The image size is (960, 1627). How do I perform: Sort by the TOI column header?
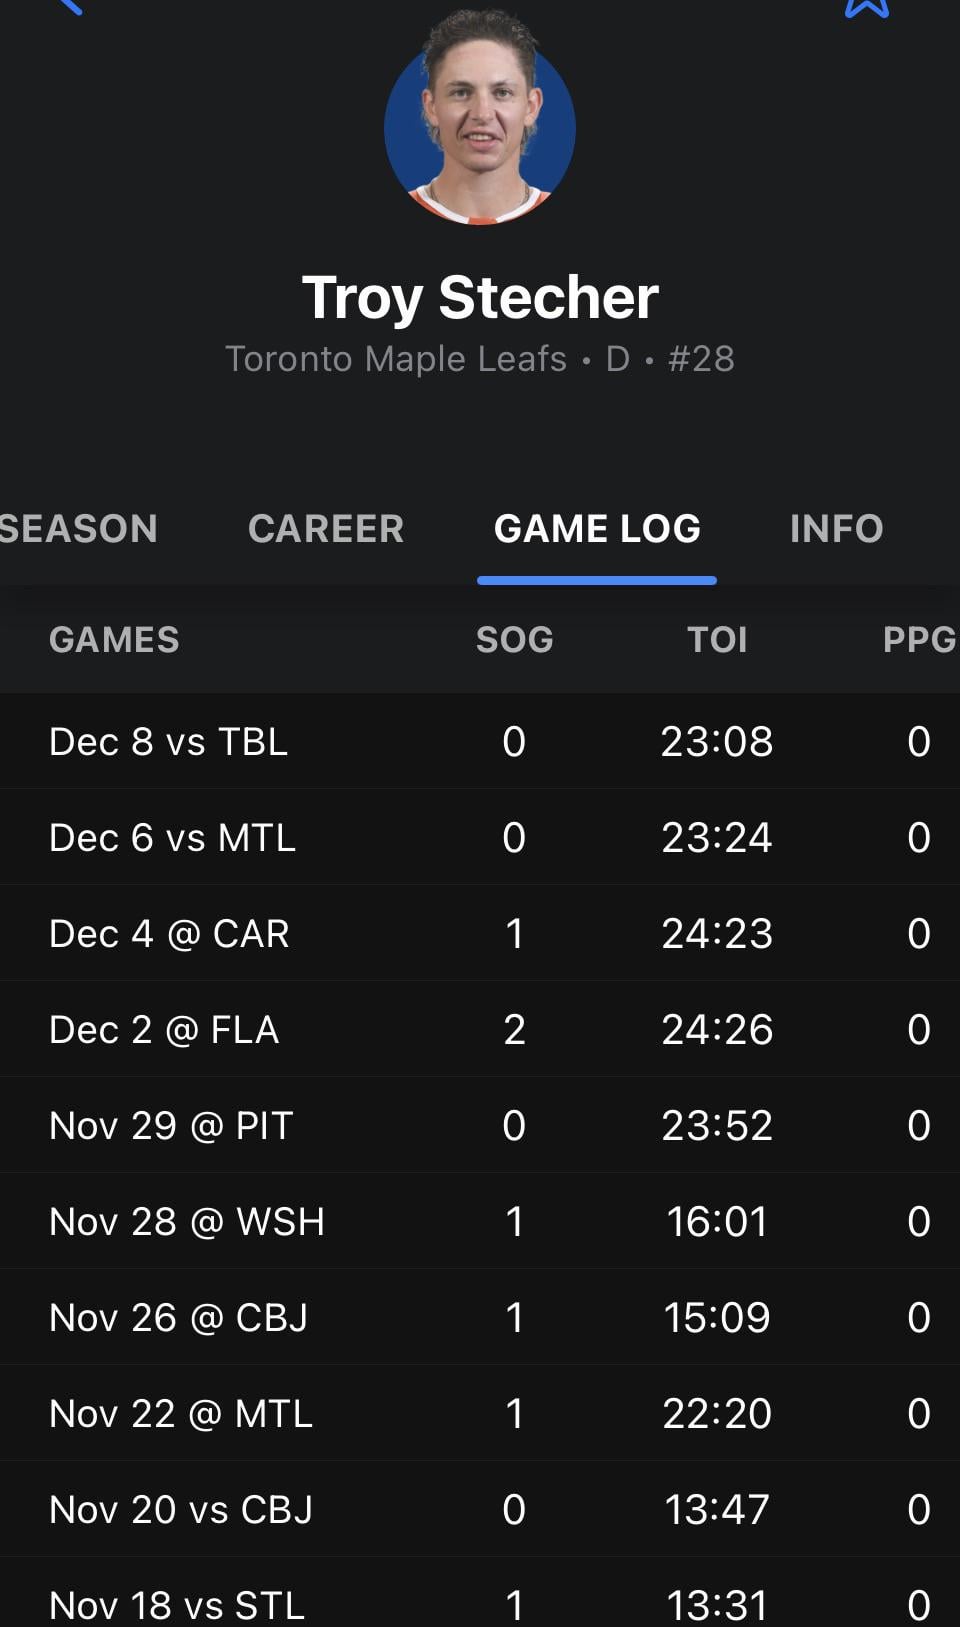click(x=717, y=639)
